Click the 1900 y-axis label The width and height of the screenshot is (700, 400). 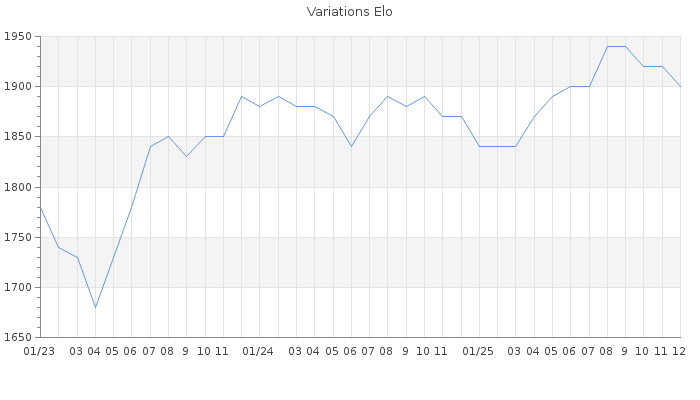pos(17,87)
